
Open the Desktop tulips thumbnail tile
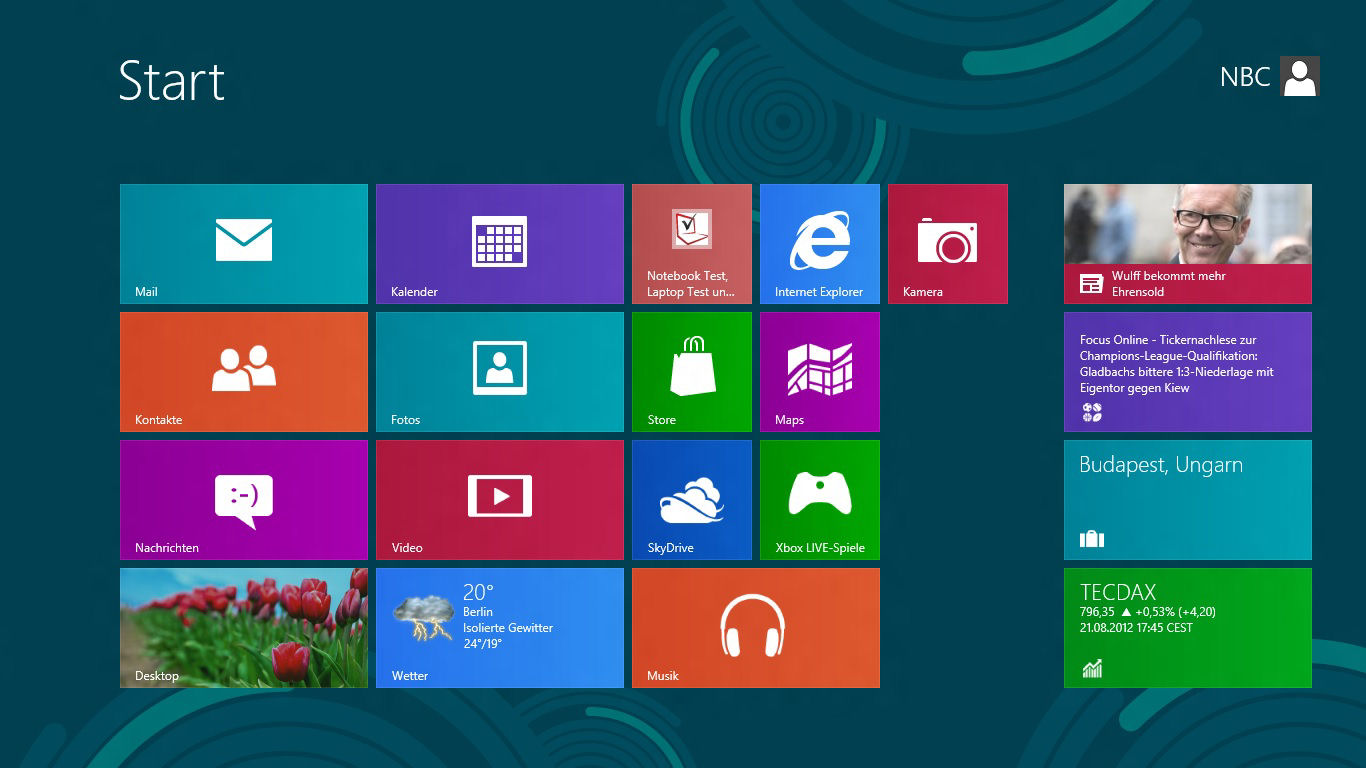(x=243, y=627)
